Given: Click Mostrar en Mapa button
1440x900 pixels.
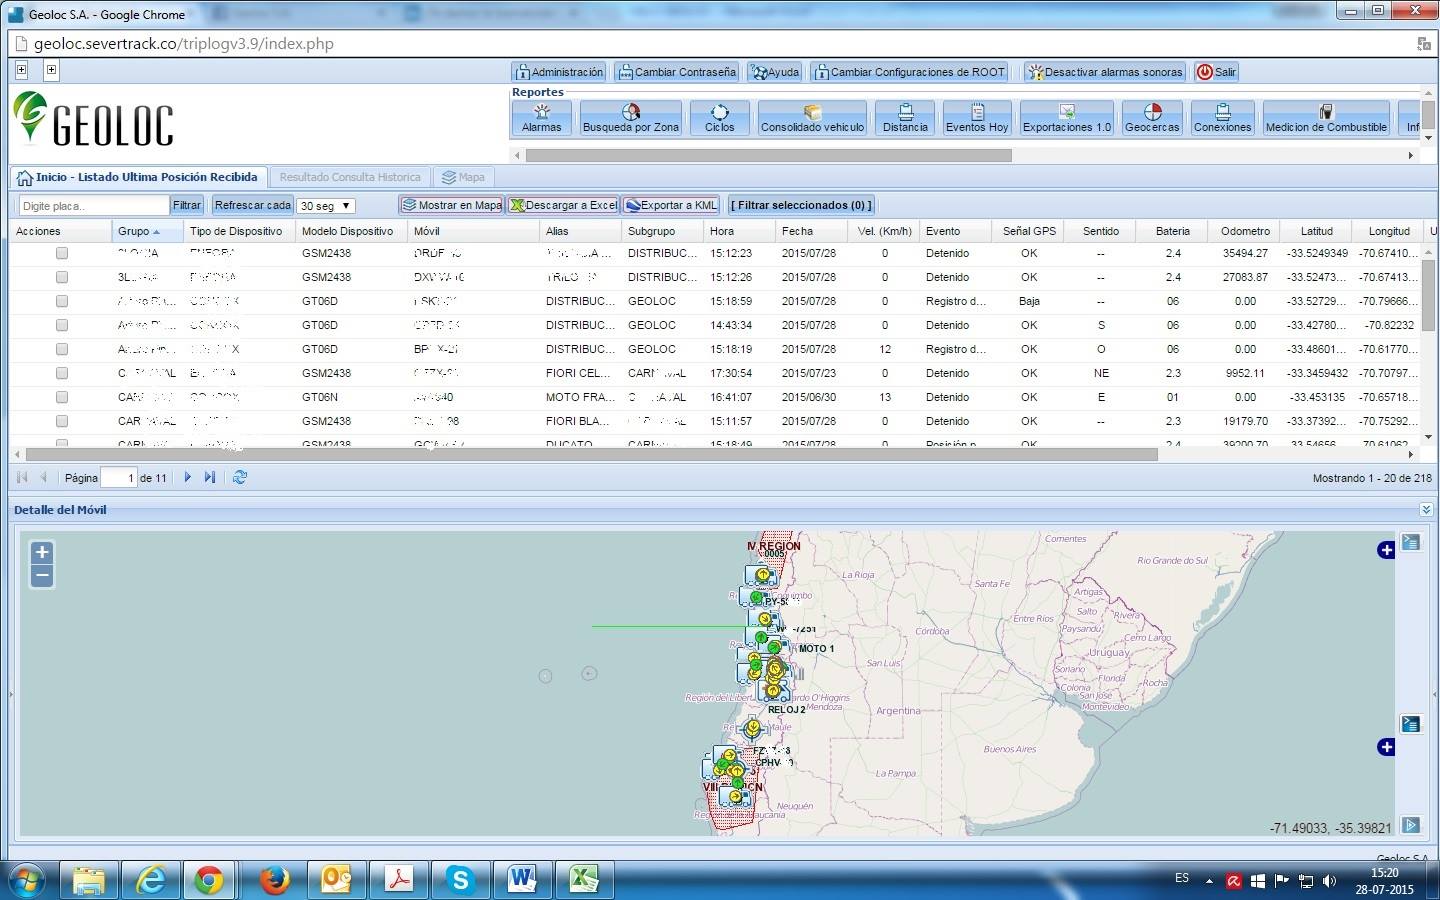Looking at the screenshot, I should coord(452,205).
